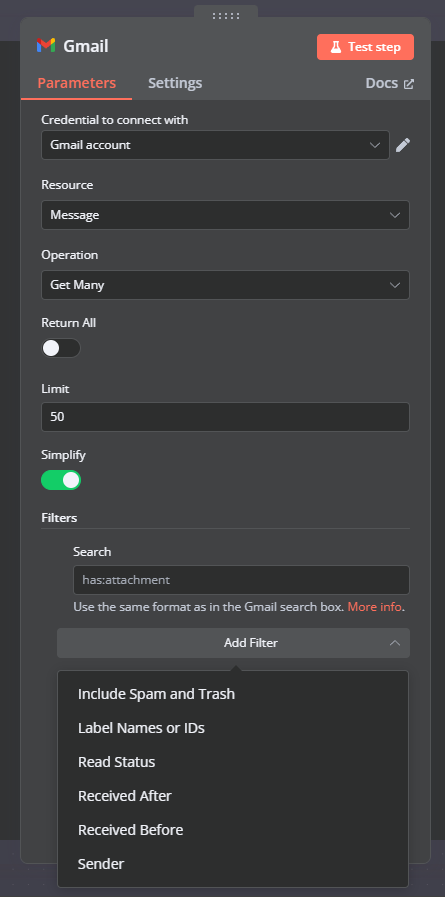Collapse the Add Filter menu
This screenshot has height=897, width=445.
(x=233, y=643)
